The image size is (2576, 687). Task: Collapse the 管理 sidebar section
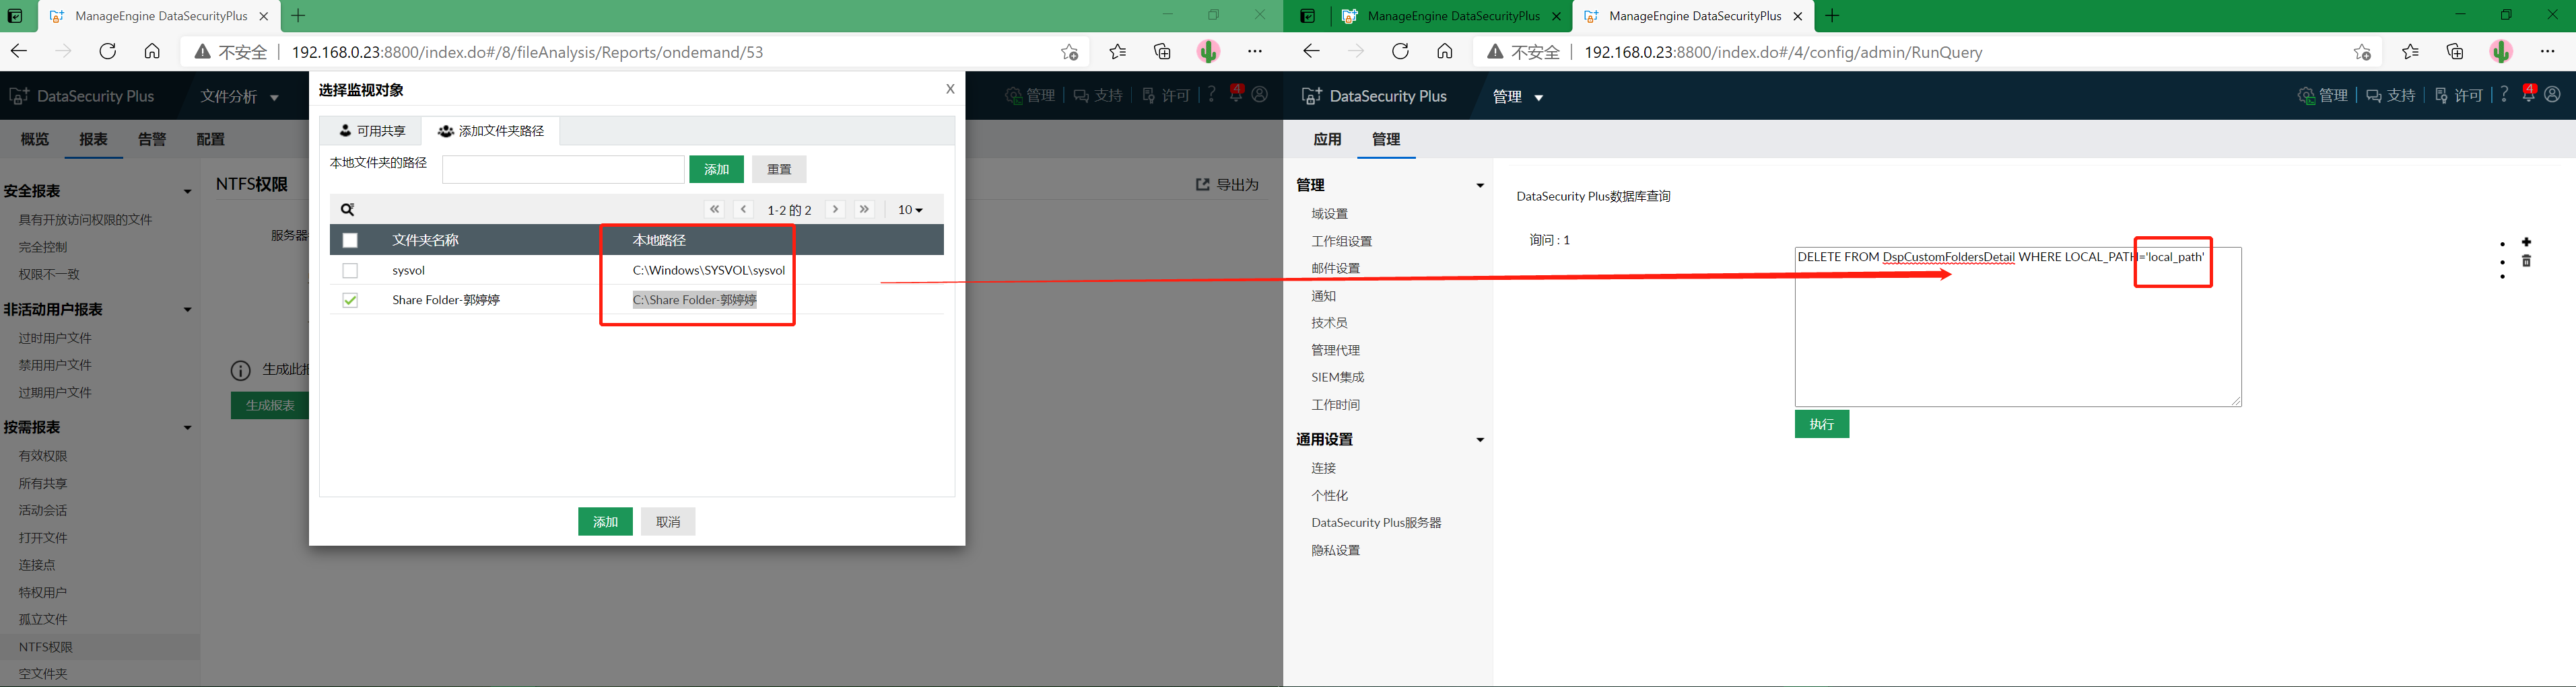[x=1480, y=185]
